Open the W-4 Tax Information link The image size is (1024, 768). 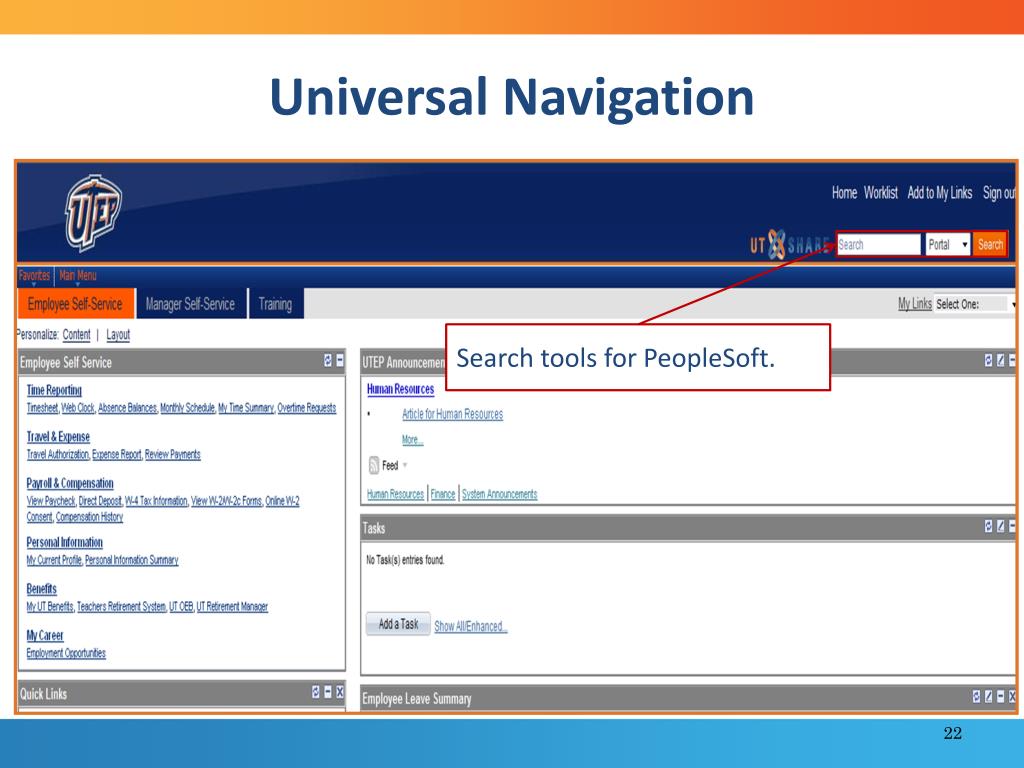156,501
